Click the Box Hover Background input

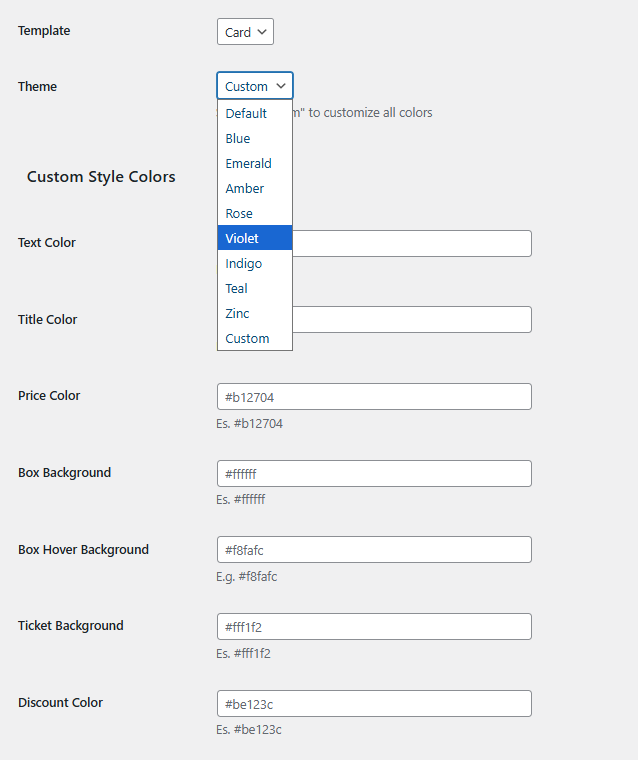click(373, 550)
